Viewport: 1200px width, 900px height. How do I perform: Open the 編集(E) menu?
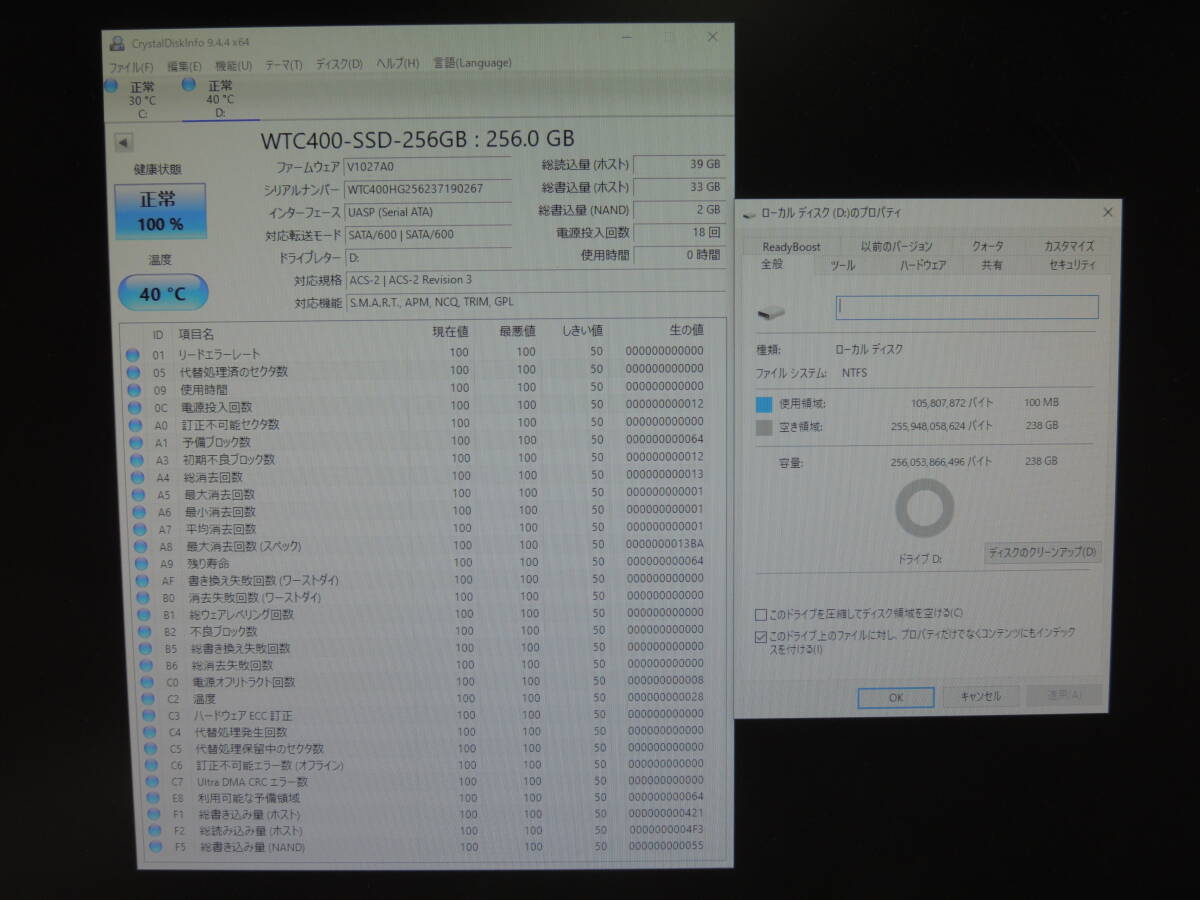[x=184, y=66]
